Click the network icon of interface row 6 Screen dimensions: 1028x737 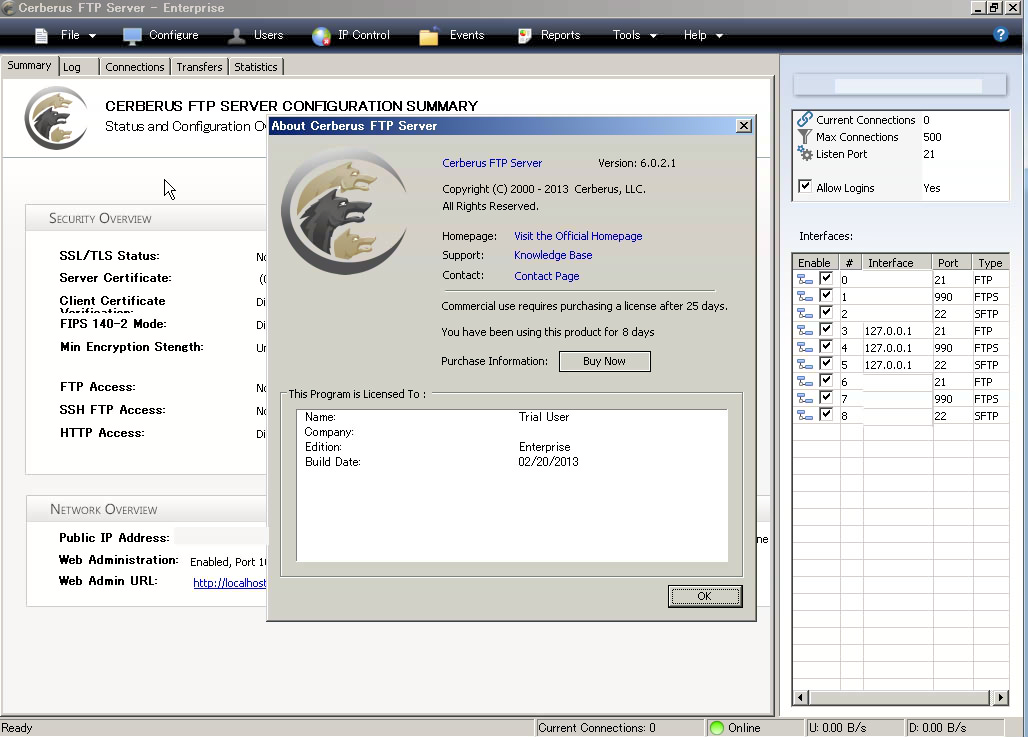[x=804, y=382]
